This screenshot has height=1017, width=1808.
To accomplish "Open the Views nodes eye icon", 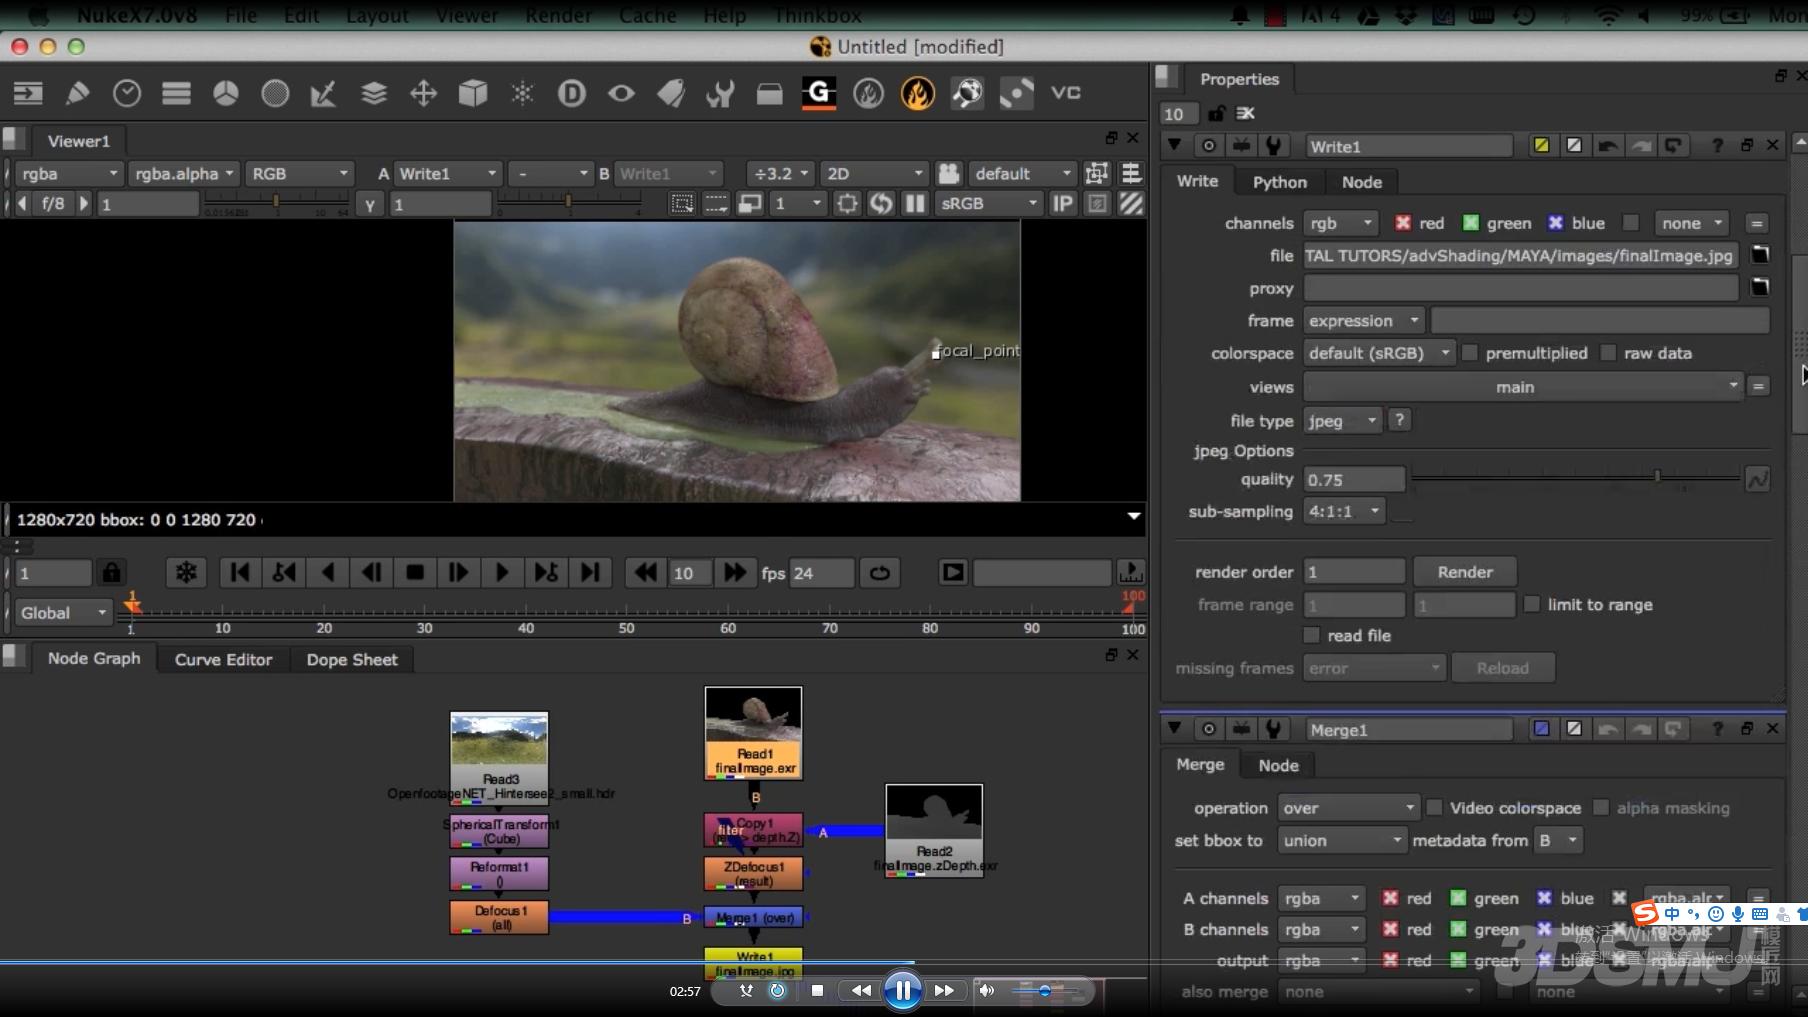I will [x=621, y=93].
